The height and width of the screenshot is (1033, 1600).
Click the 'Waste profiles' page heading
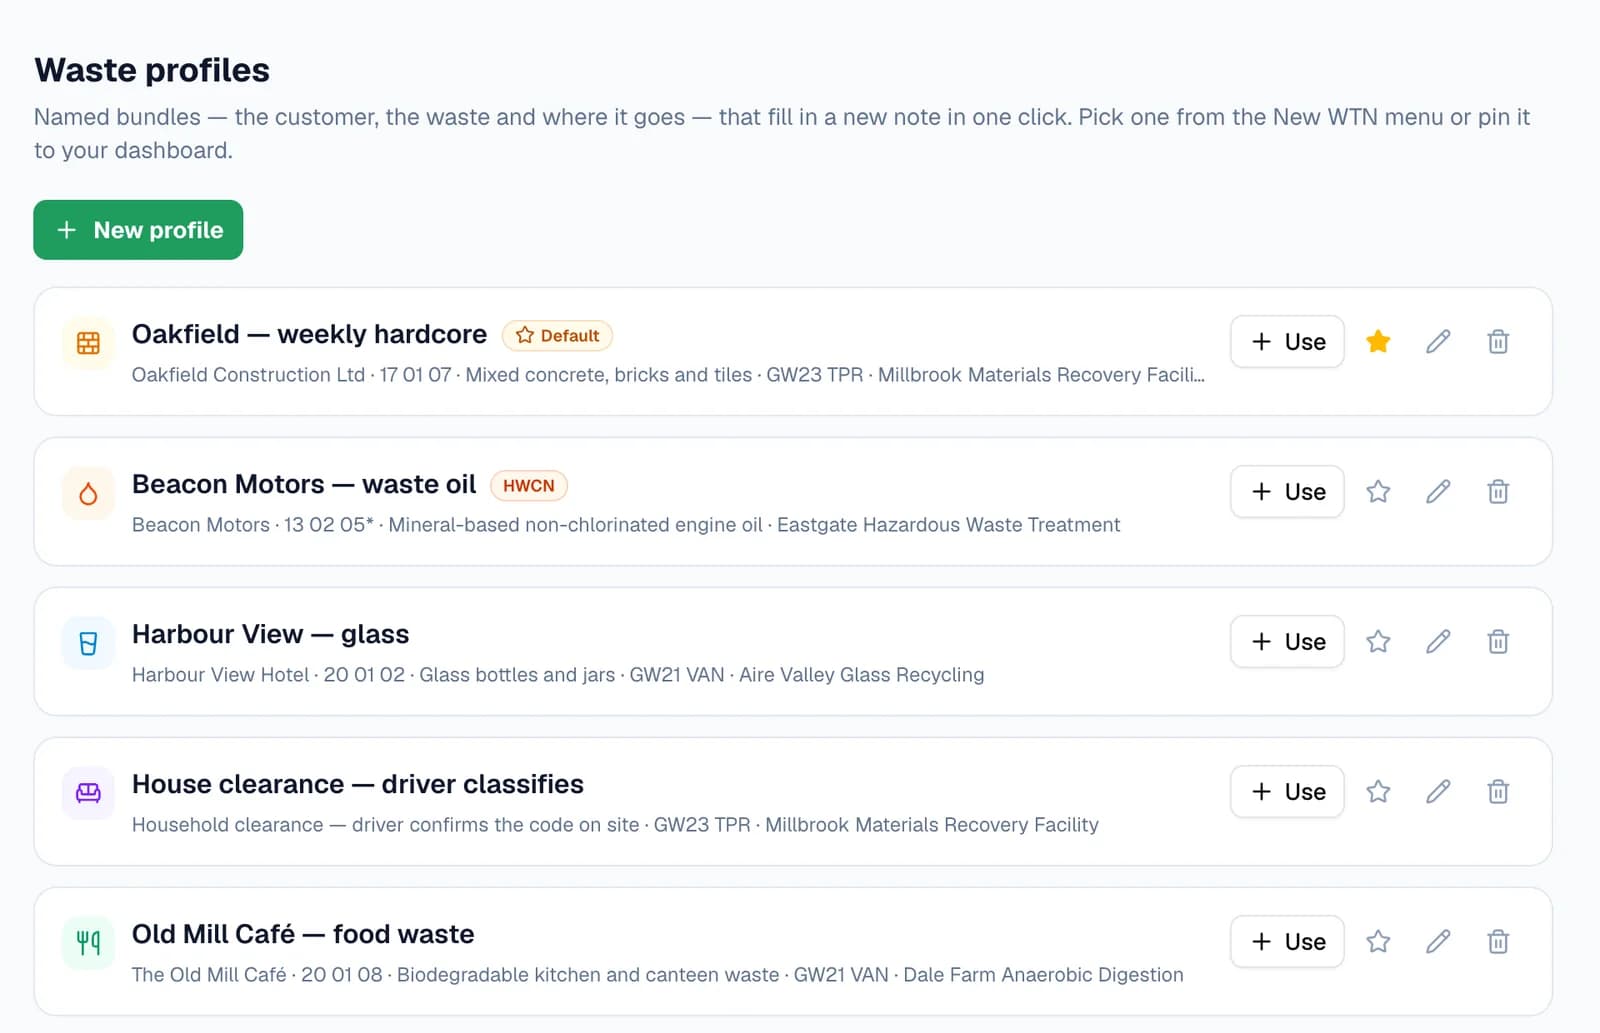pos(152,70)
